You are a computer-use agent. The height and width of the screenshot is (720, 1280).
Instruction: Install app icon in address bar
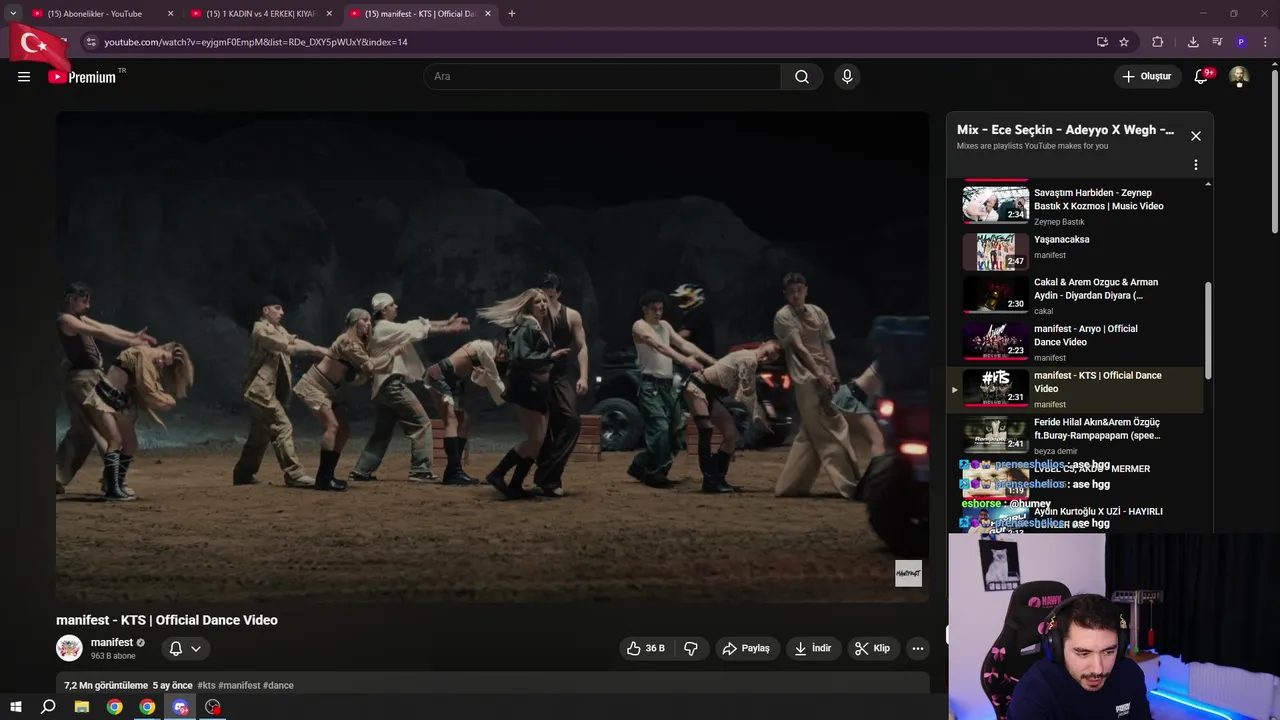click(1102, 42)
